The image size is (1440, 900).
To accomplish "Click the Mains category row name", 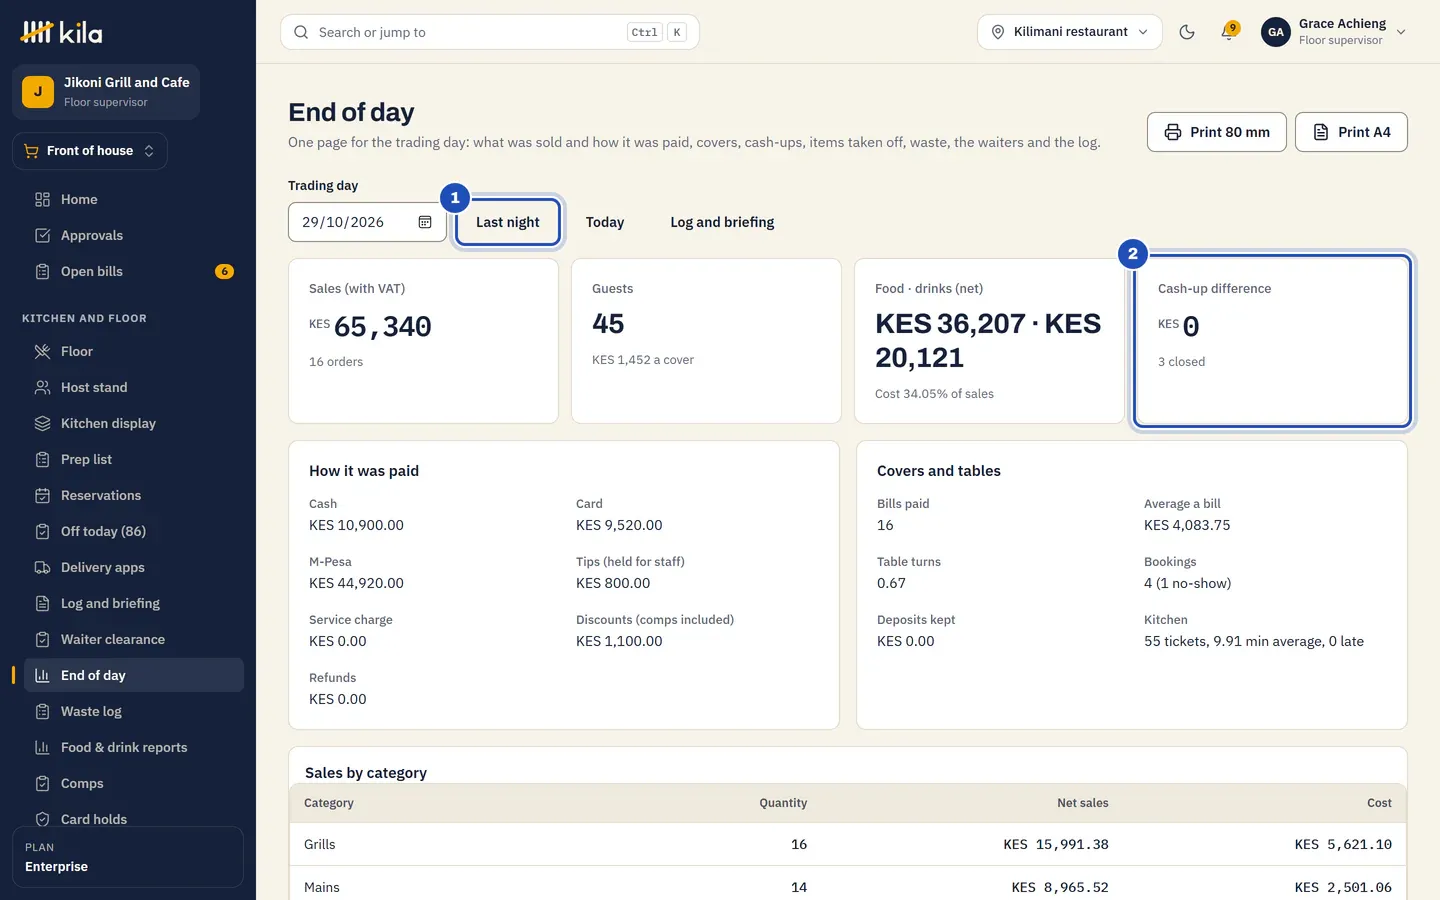I will coord(322,887).
